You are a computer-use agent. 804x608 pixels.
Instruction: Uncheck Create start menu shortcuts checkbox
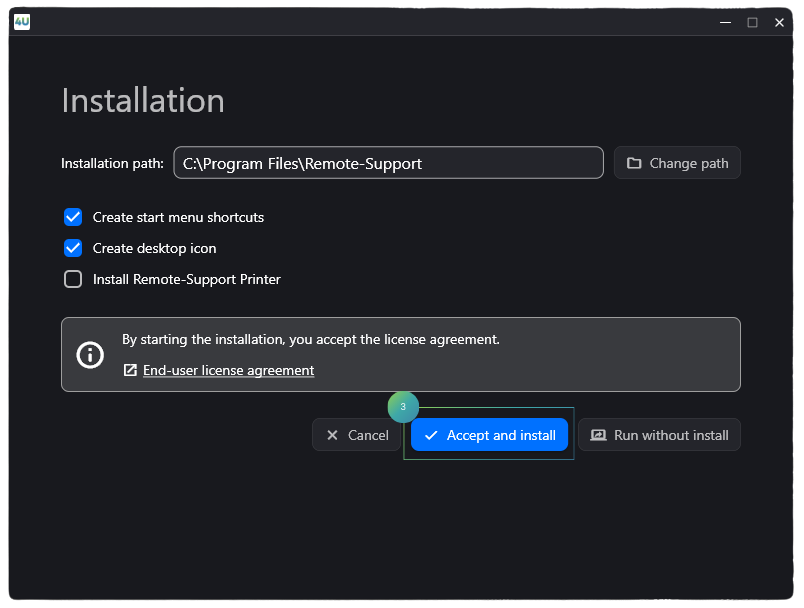point(73,217)
